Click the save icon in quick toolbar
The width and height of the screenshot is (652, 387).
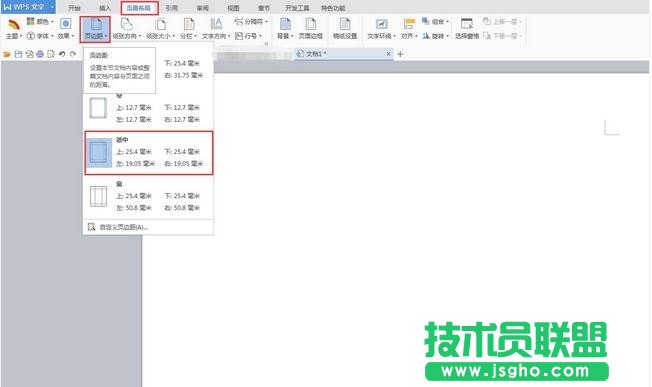pos(18,54)
